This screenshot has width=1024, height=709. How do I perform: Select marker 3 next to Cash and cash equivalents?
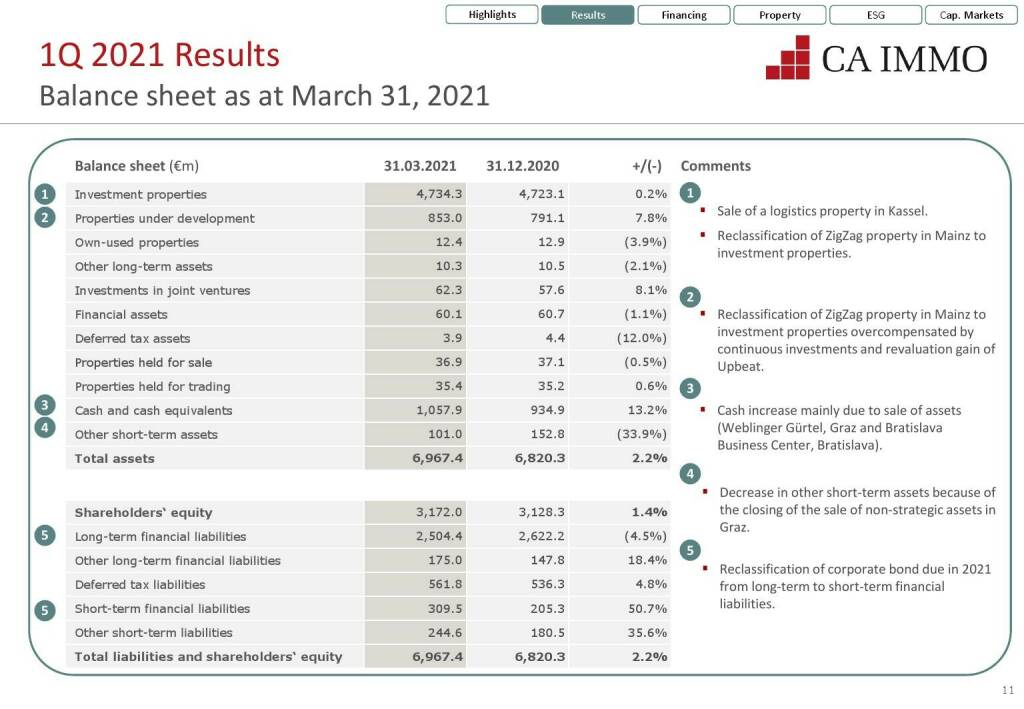[x=44, y=405]
